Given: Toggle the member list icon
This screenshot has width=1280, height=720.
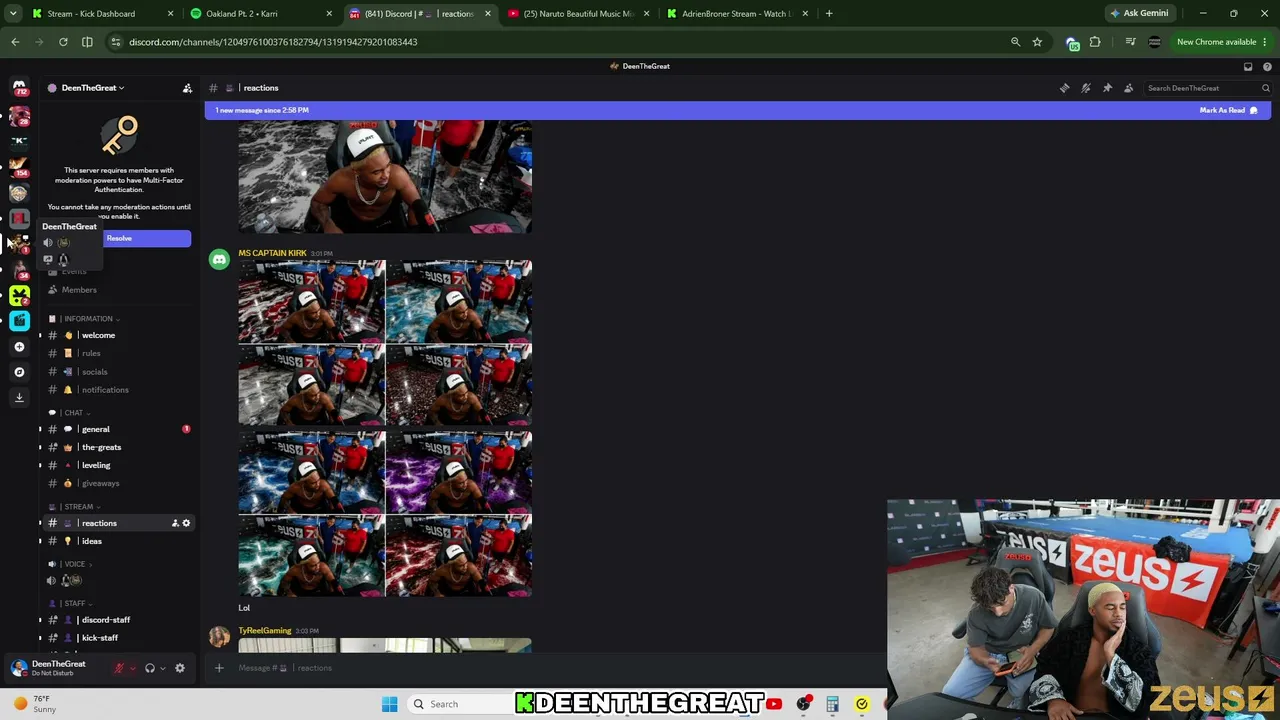Looking at the screenshot, I should pyautogui.click(x=1129, y=88).
